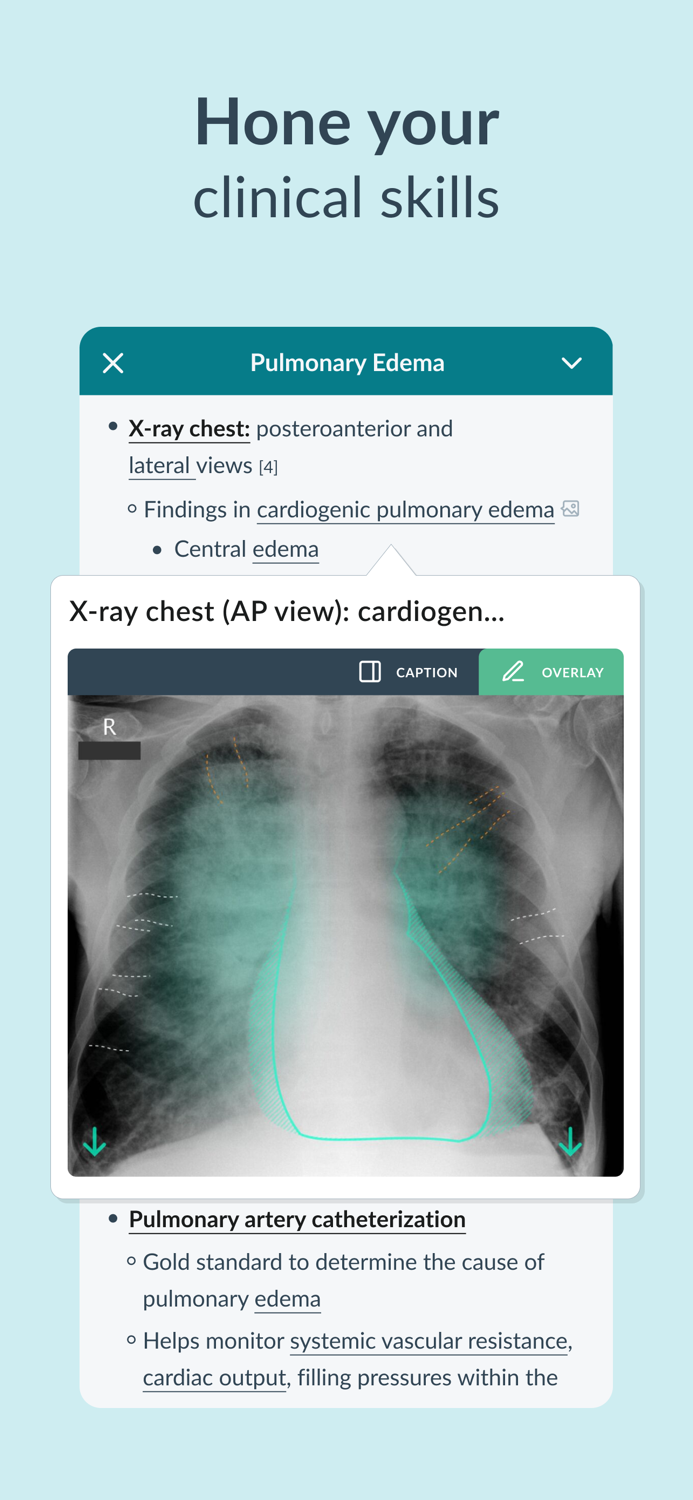
Task: Open the cardiogenic pulmonary edema article link
Action: pos(405,509)
